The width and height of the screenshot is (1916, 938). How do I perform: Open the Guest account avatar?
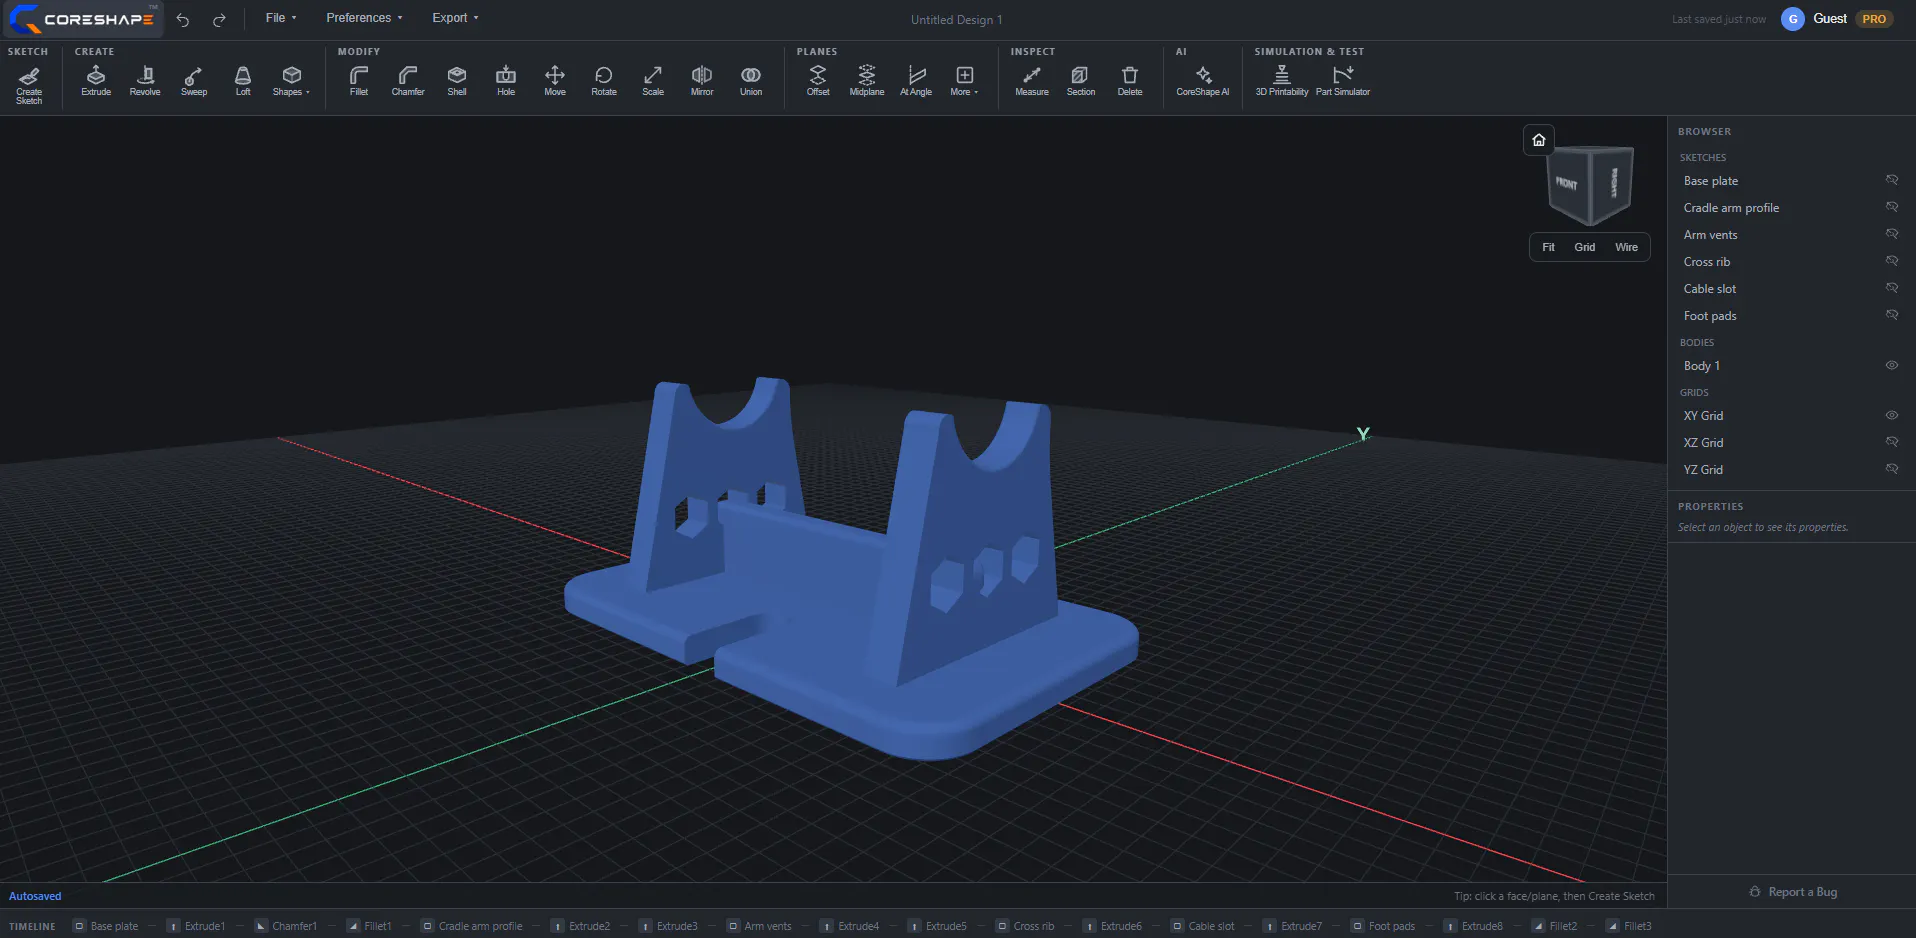1793,19
